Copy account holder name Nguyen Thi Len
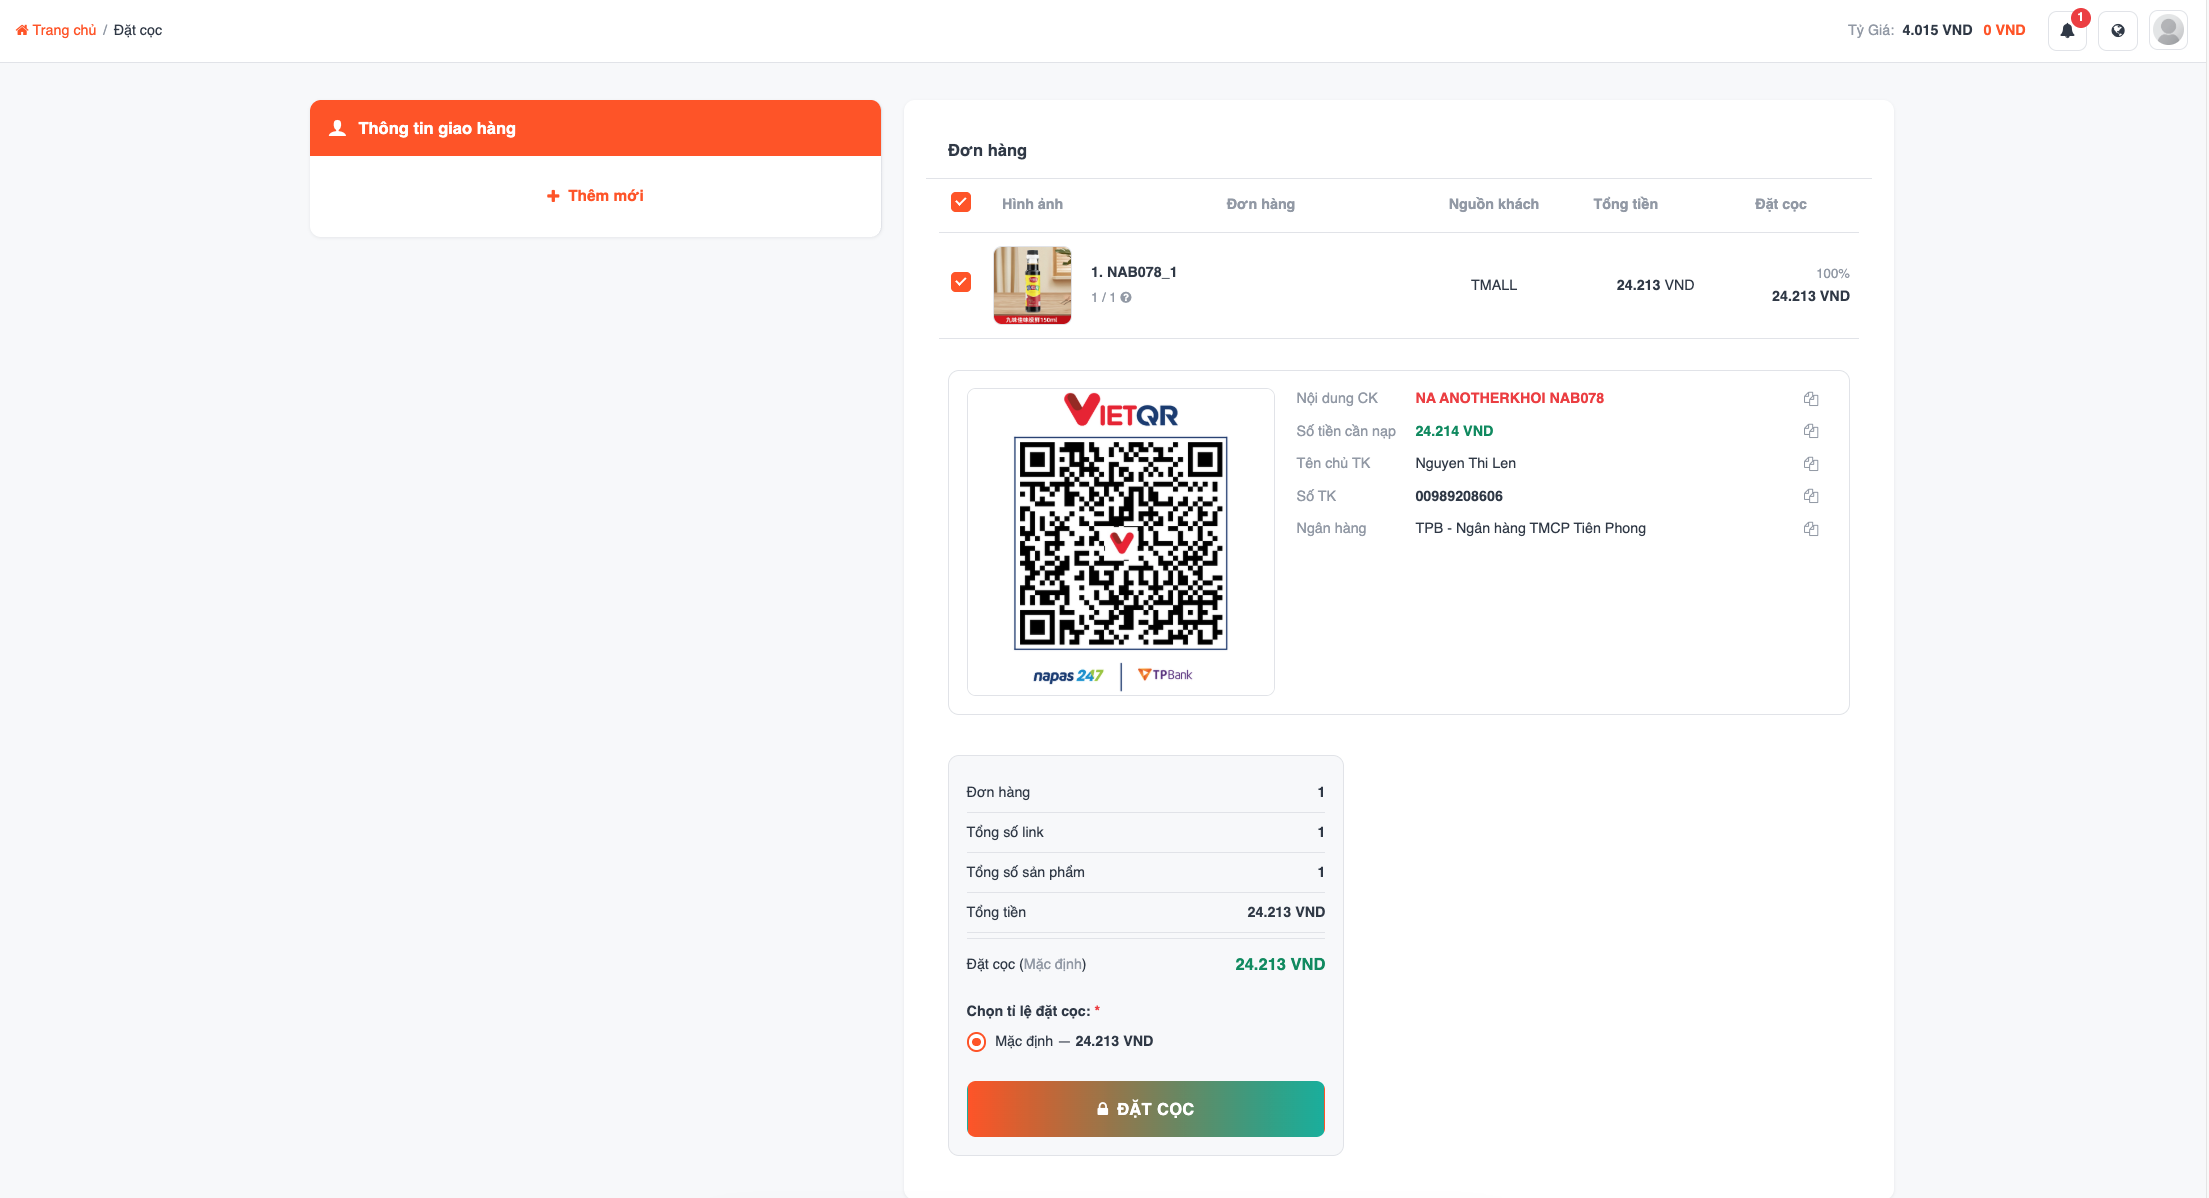This screenshot has width=2209, height=1198. pos(1810,464)
